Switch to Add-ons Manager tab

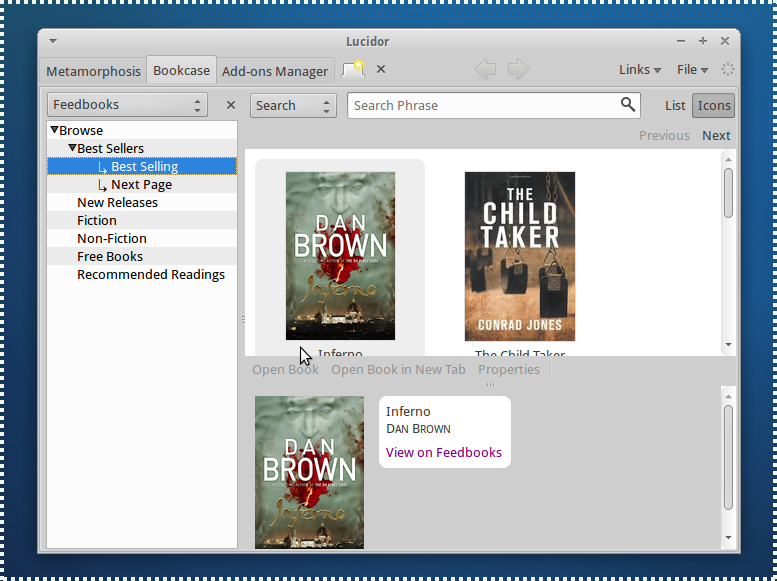click(x=275, y=71)
